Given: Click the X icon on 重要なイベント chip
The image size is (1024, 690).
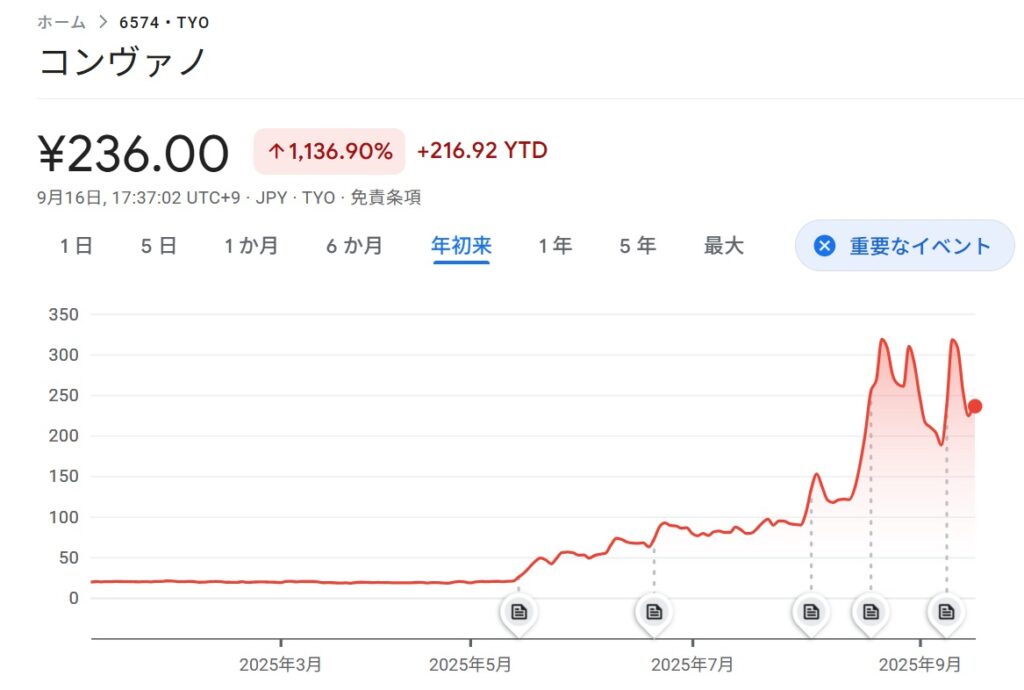Looking at the screenshot, I should pos(824,246).
